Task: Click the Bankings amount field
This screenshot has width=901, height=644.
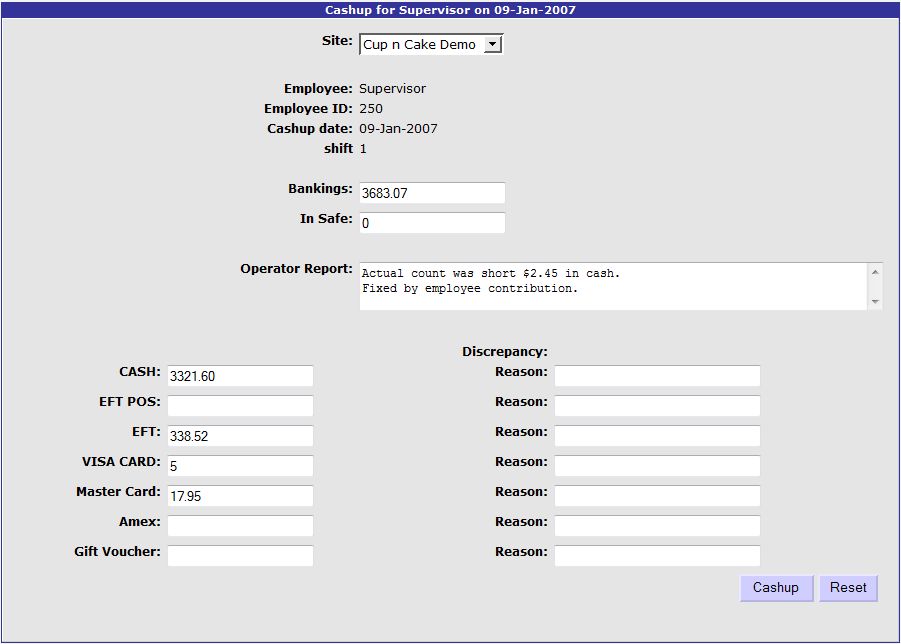Action: coord(432,193)
